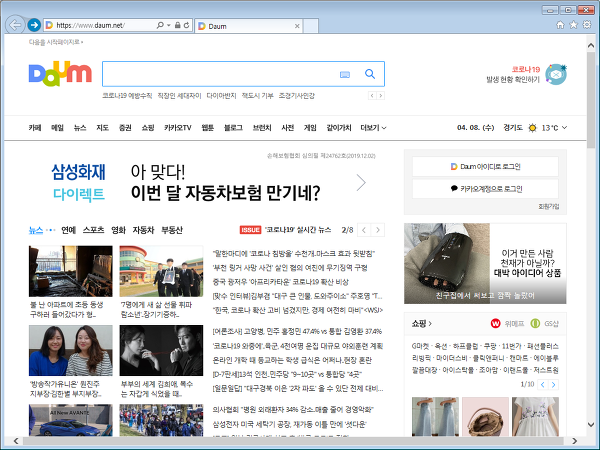Open the blue All New AVANTE car thumbnail
Image resolution: width=600 pixels, height=450 pixels.
tap(71, 420)
